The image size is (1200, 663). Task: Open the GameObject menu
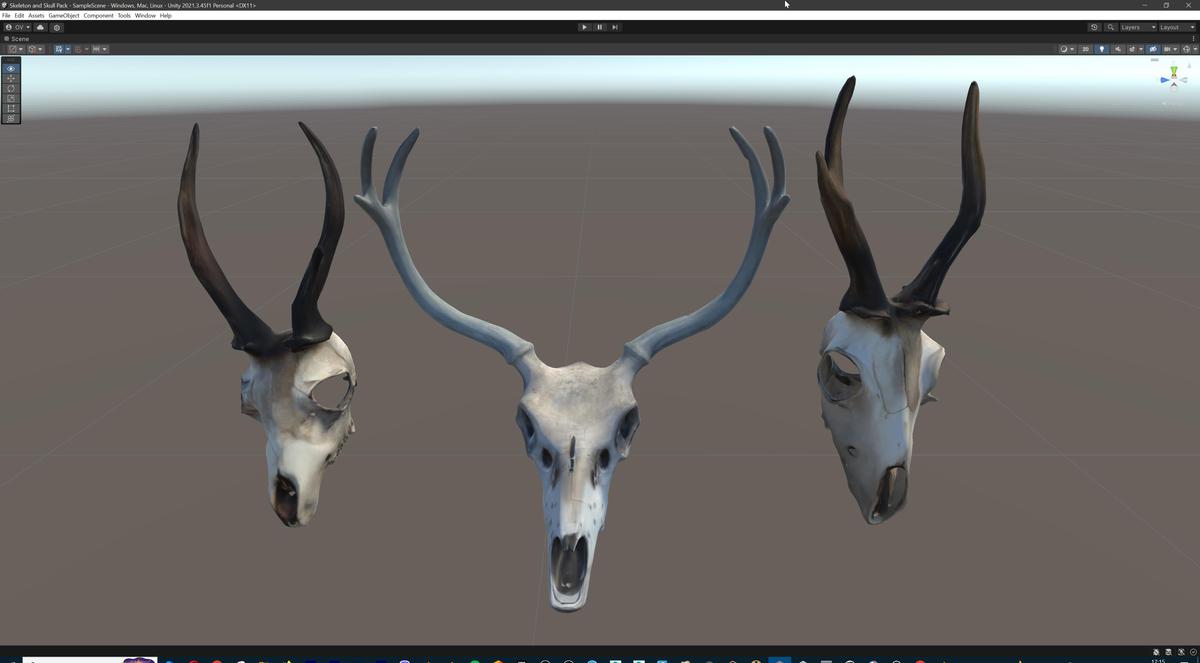(x=63, y=15)
